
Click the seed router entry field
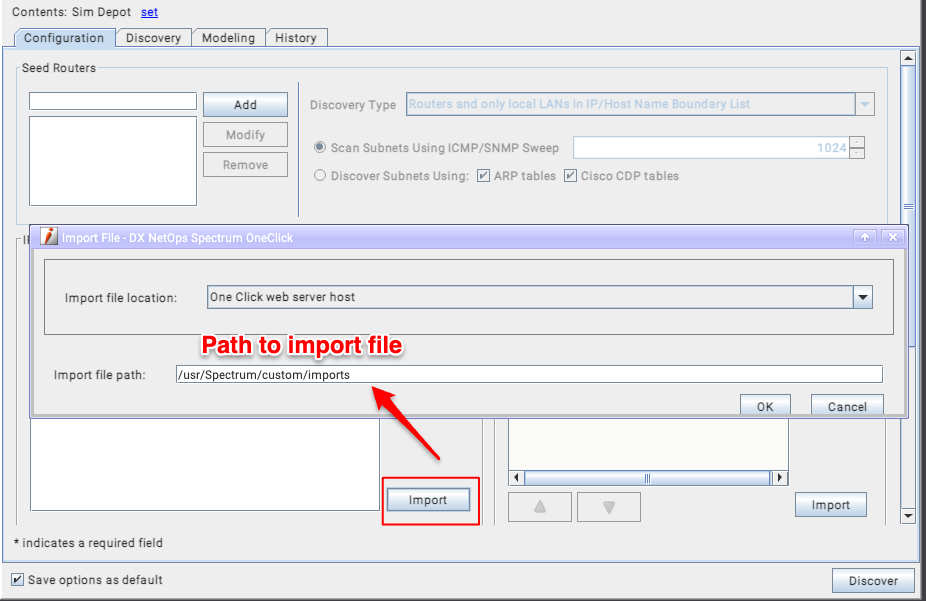click(113, 101)
